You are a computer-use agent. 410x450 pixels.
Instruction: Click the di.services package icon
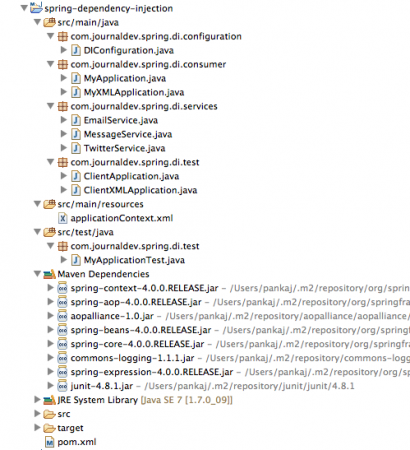[63, 106]
